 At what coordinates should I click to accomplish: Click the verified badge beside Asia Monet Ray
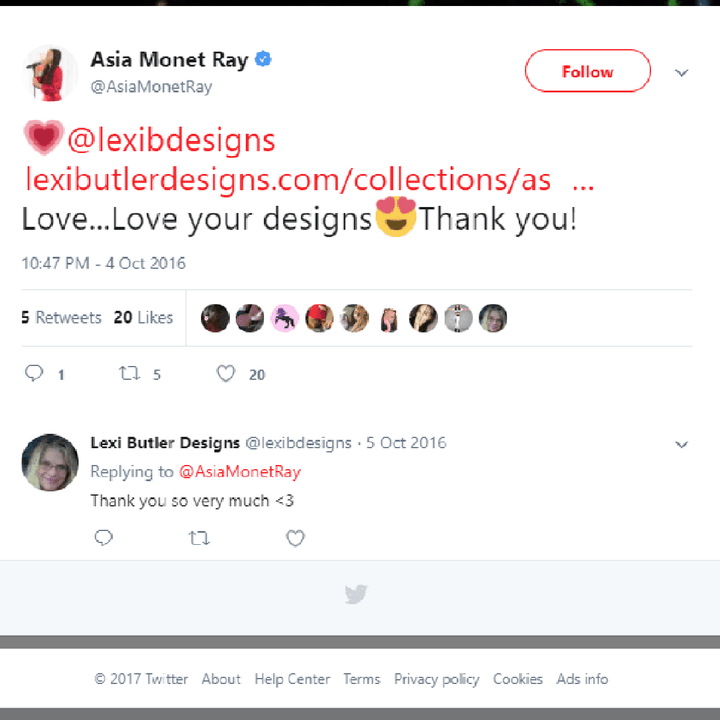[263, 60]
